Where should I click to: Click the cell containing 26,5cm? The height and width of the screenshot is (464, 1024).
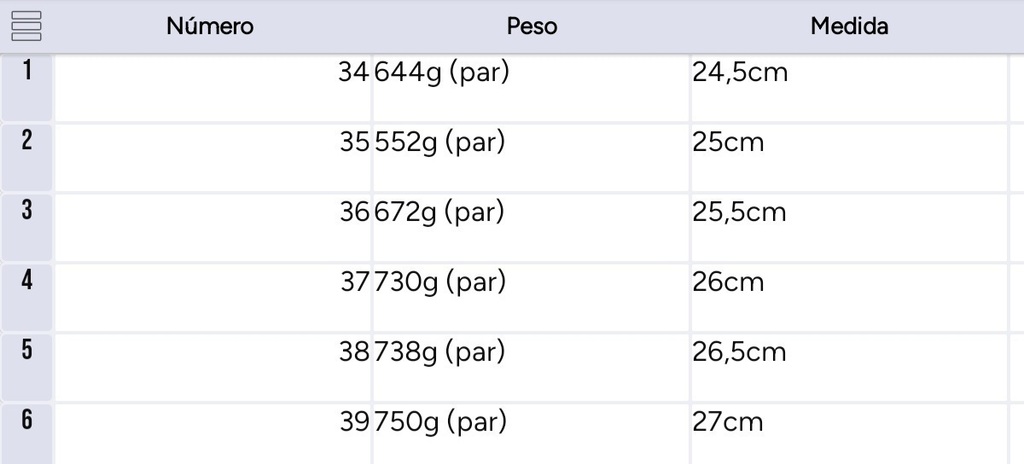[849, 367]
